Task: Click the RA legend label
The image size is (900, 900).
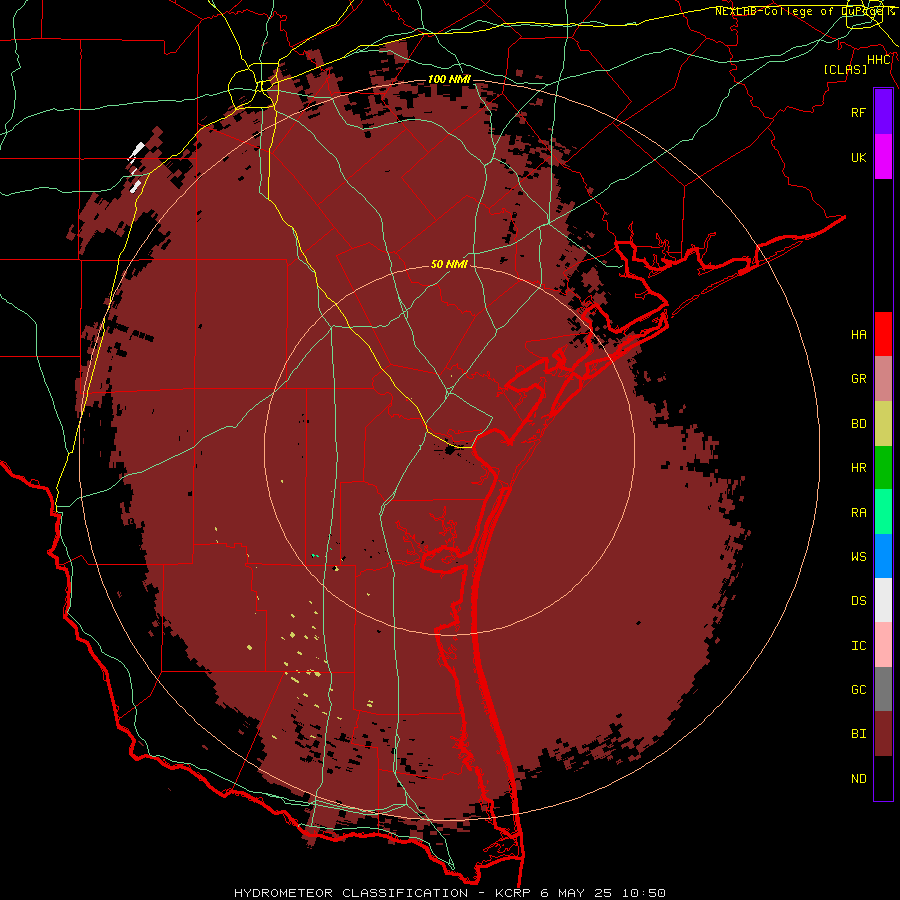Action: point(859,513)
